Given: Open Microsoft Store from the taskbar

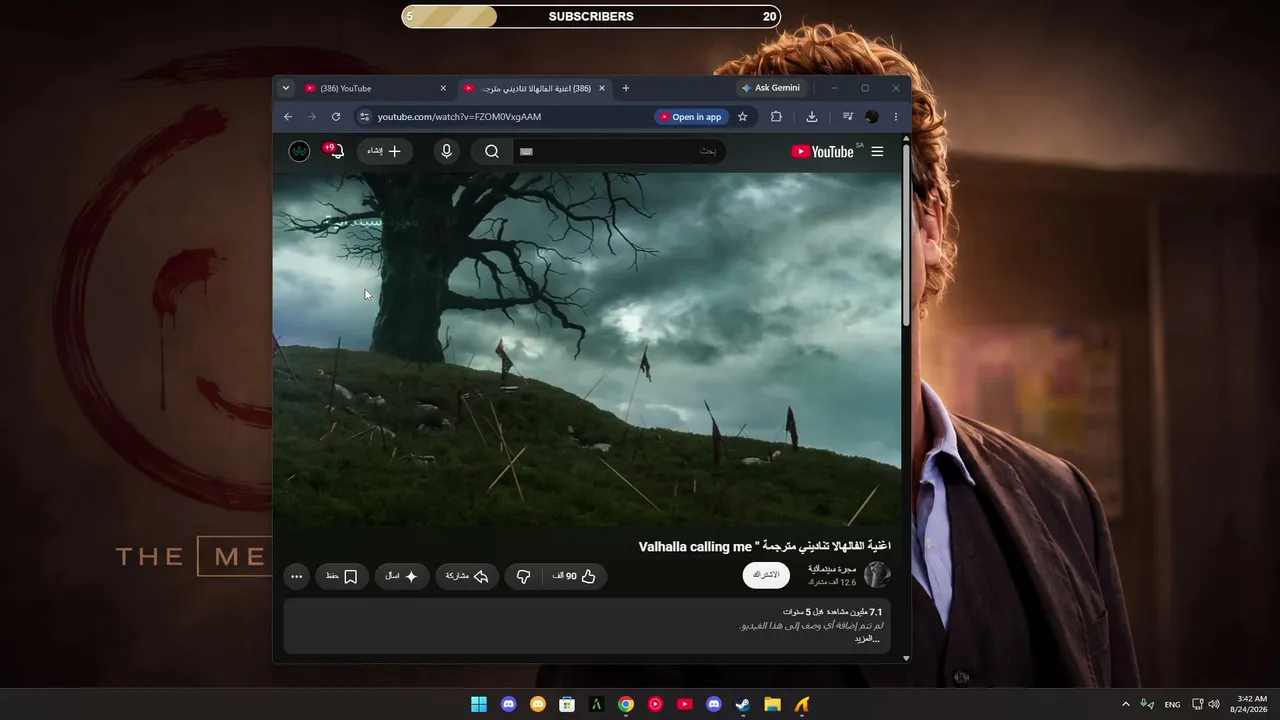Looking at the screenshot, I should [x=567, y=704].
